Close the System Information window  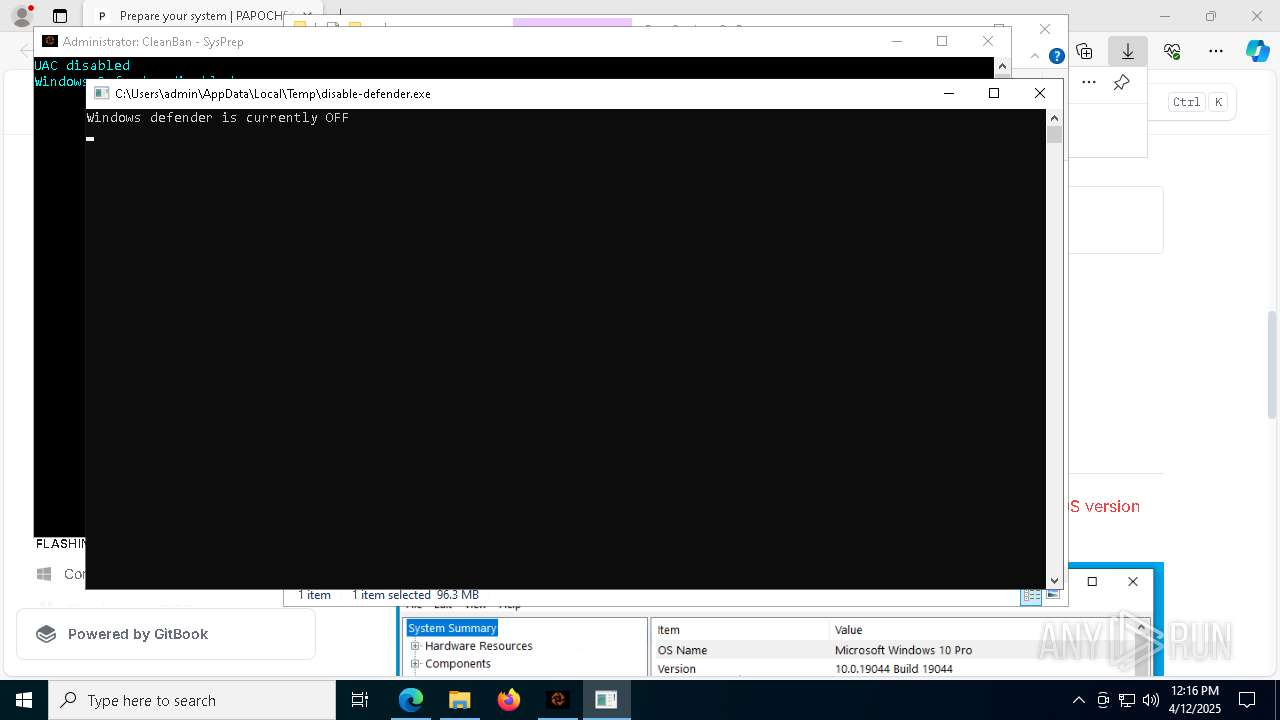coord(1132,581)
